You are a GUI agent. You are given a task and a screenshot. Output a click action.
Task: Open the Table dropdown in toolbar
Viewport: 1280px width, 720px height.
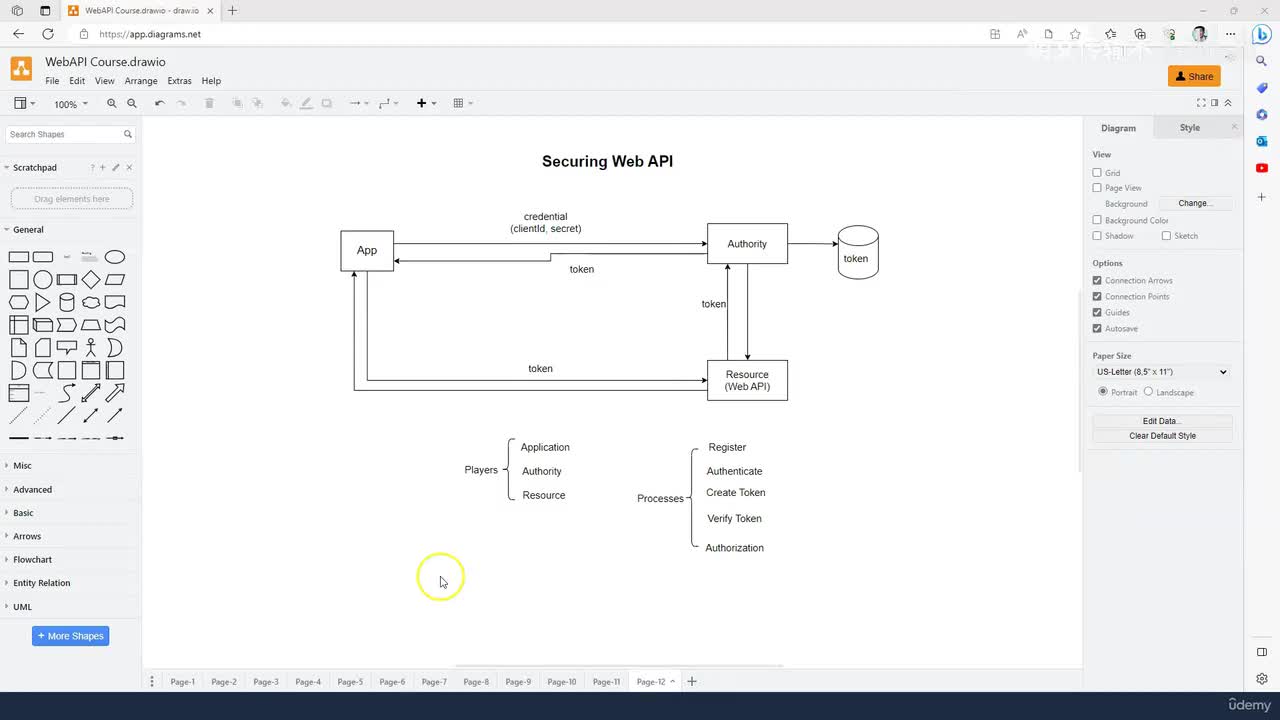click(x=463, y=103)
